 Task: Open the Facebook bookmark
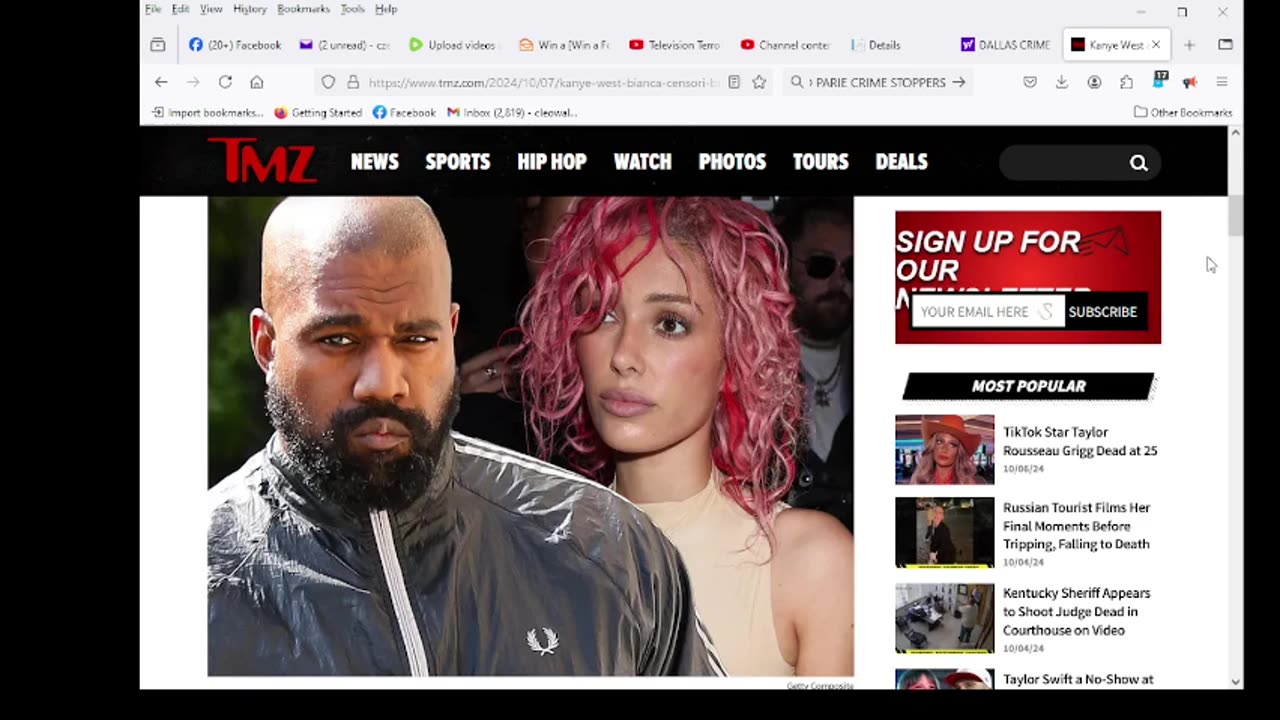(x=404, y=112)
